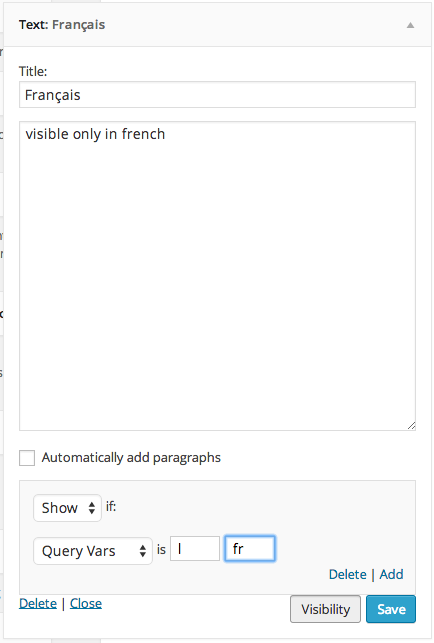The width and height of the screenshot is (434, 643).
Task: Click inside the 'visible only in french' textarea
Action: [x=217, y=276]
